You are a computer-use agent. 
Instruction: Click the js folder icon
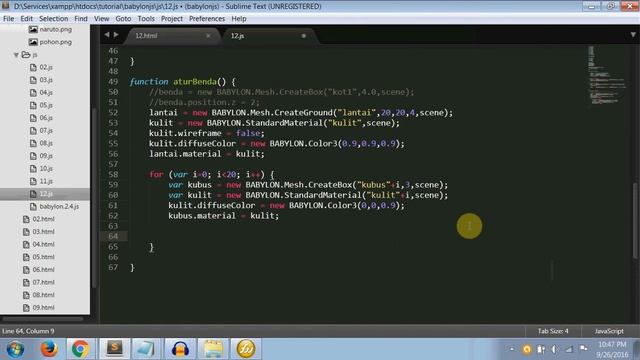click(x=26, y=55)
